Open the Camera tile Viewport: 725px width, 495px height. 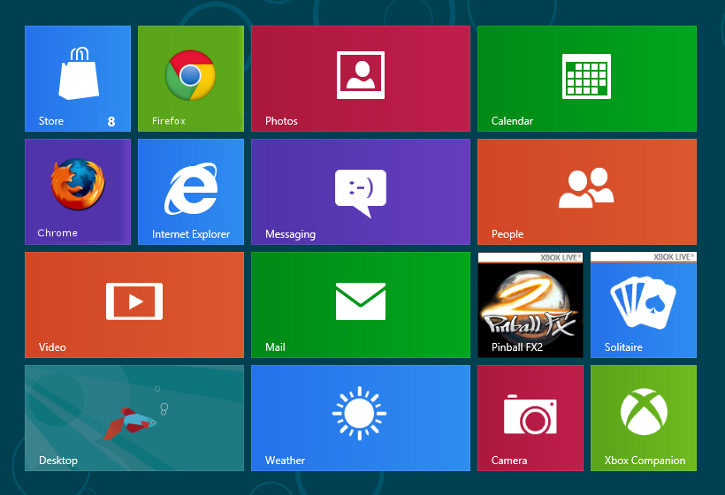pyautogui.click(x=530, y=418)
